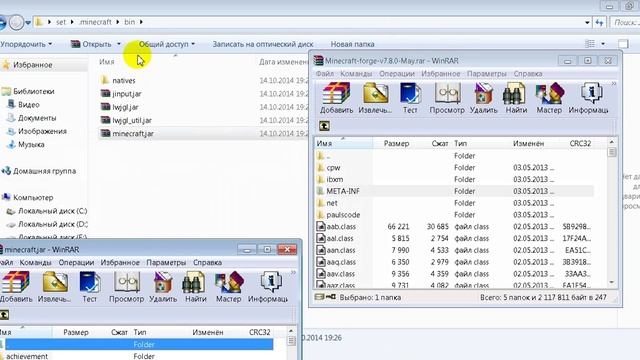Open the Команды menu in Minecraft-forge WinRAR
Viewport: 640px width, 360px height.
[x=356, y=74]
